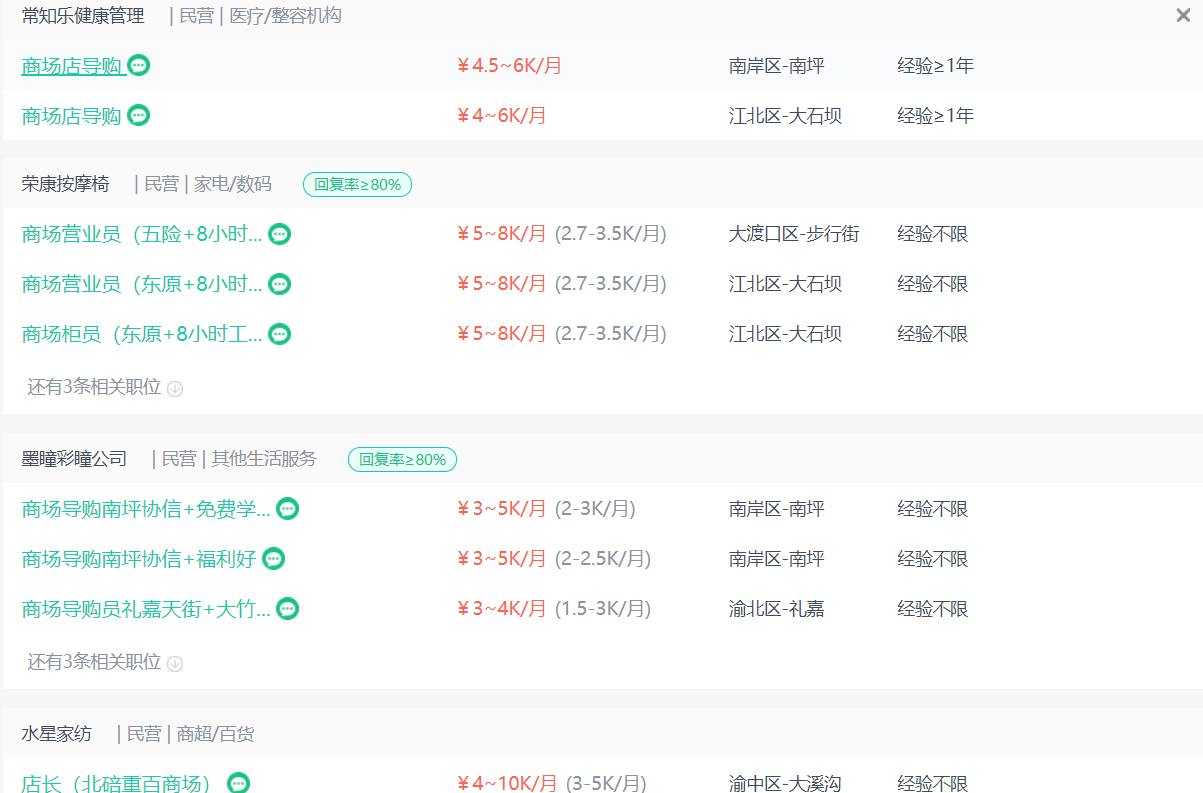This screenshot has width=1203, height=793.
Task: Open the 荣康按摩椅 company page
Action: (x=66, y=184)
